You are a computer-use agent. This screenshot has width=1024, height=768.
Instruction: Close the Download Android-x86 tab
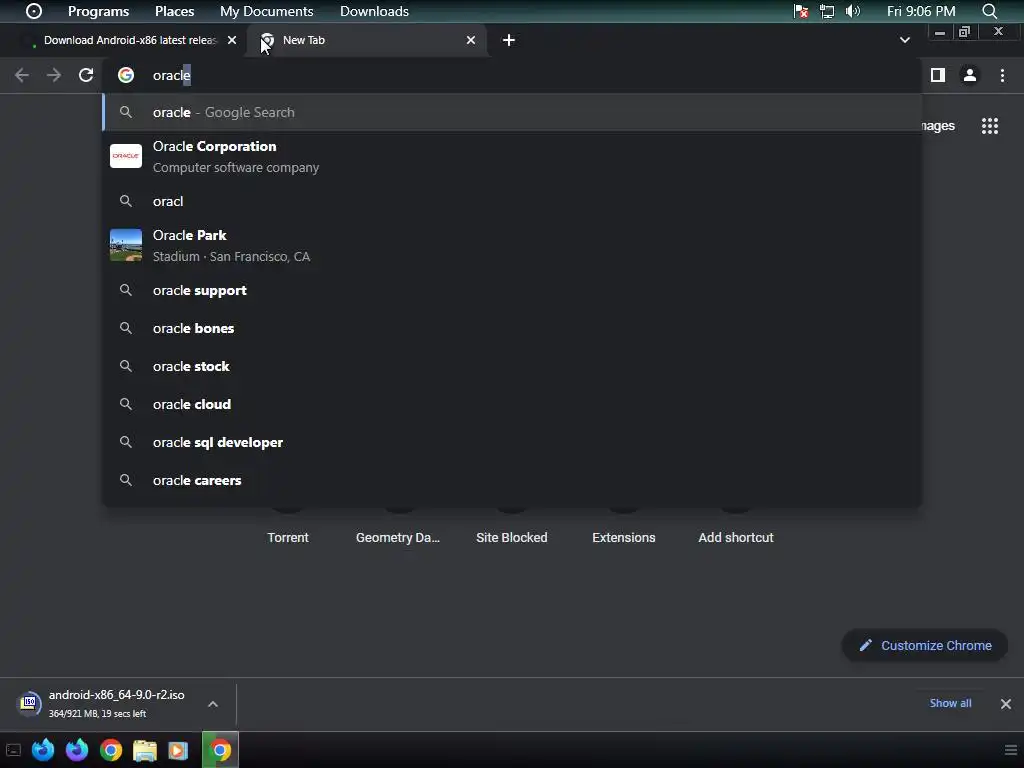click(x=232, y=40)
